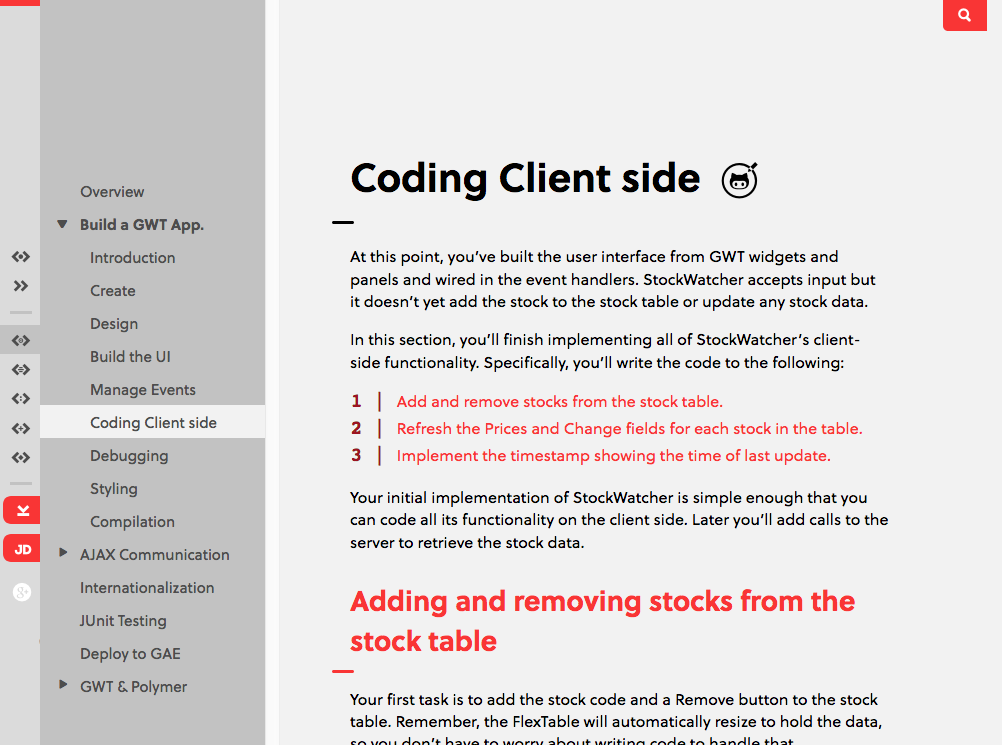Viewport: 1002px width, 745px height.
Task: Select Overview in the sidebar
Action: (x=112, y=192)
